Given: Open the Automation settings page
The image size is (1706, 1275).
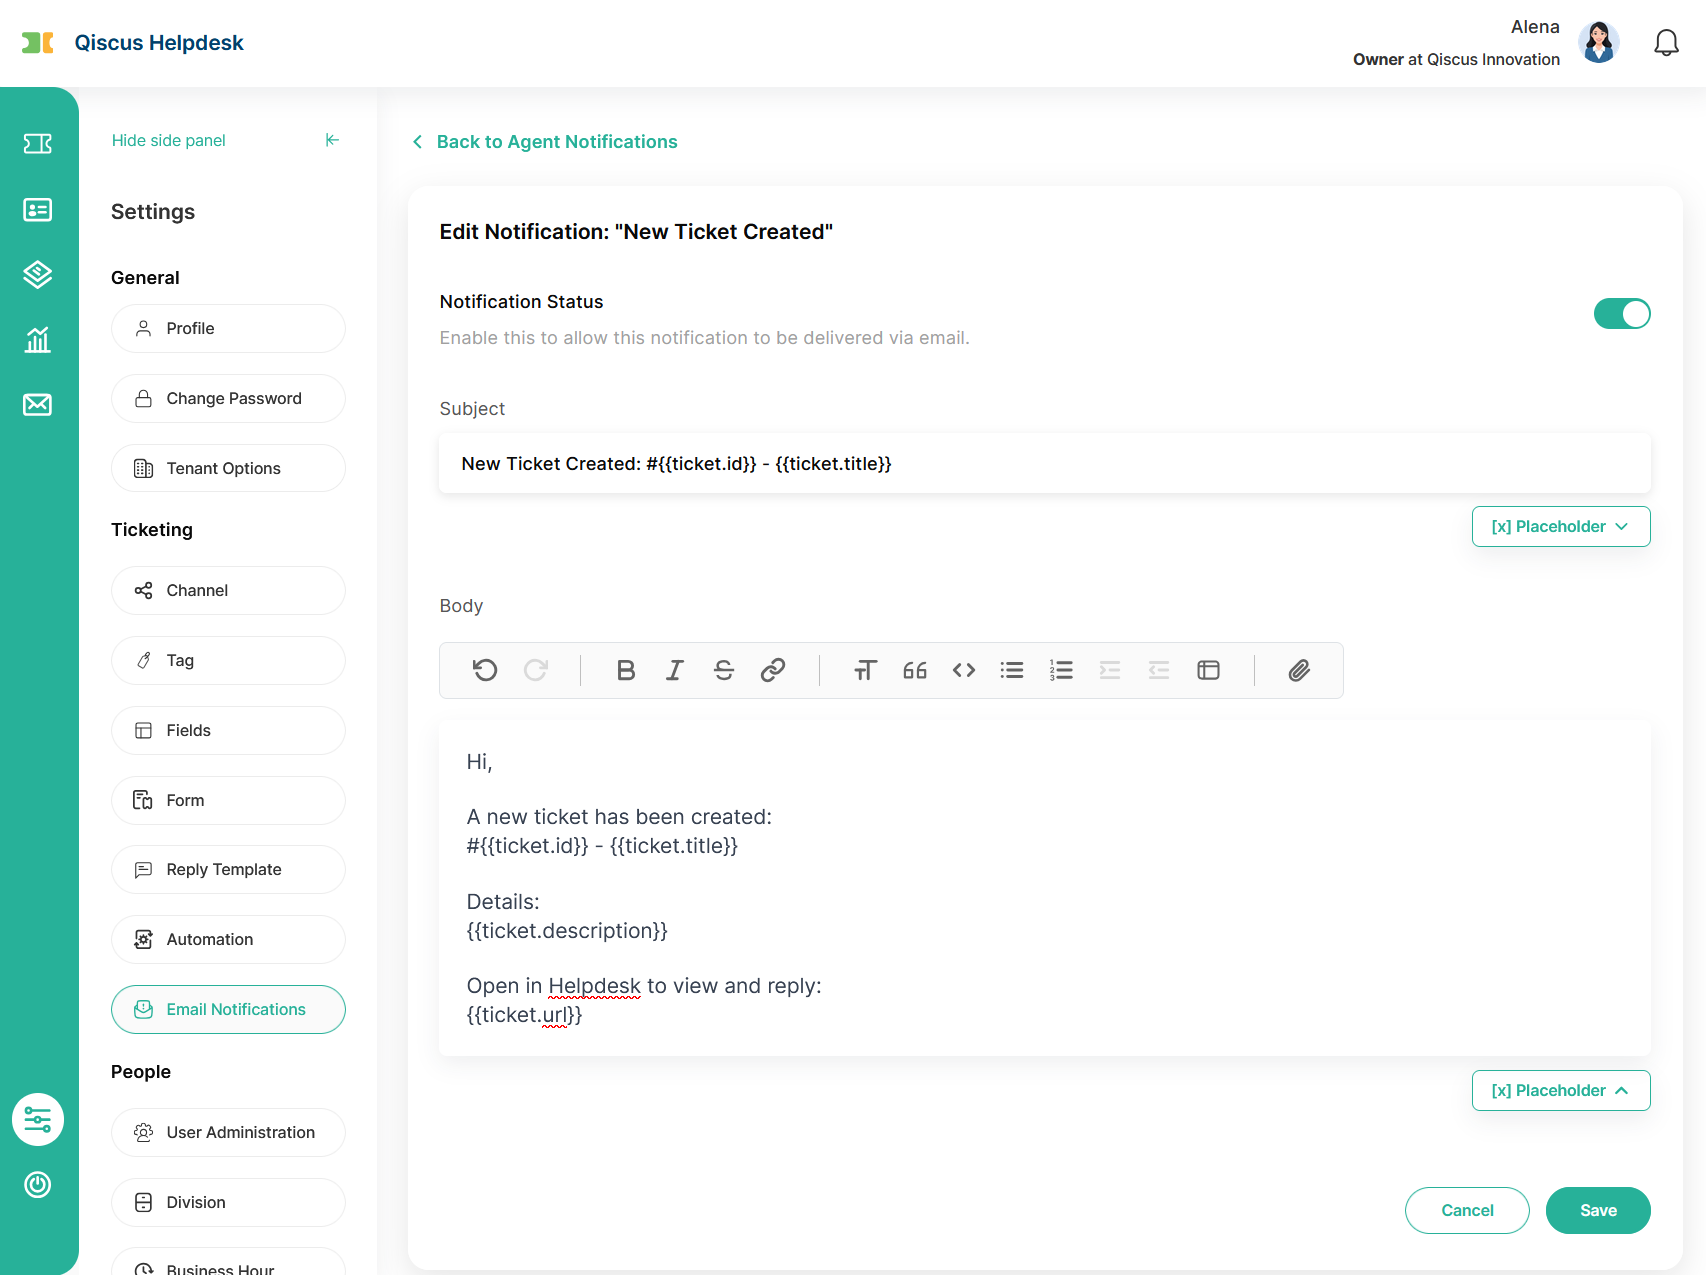Looking at the screenshot, I should (x=229, y=940).
